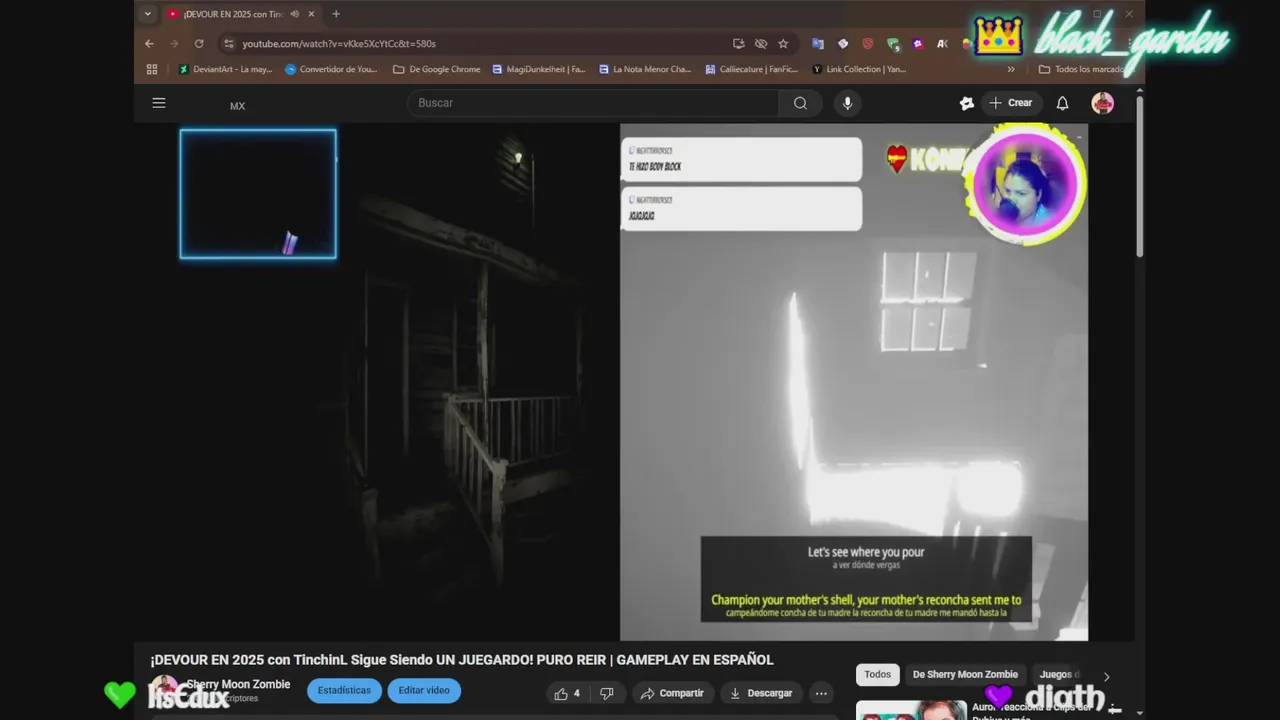Open the Calliecature FanFic bookmark

click(752, 69)
